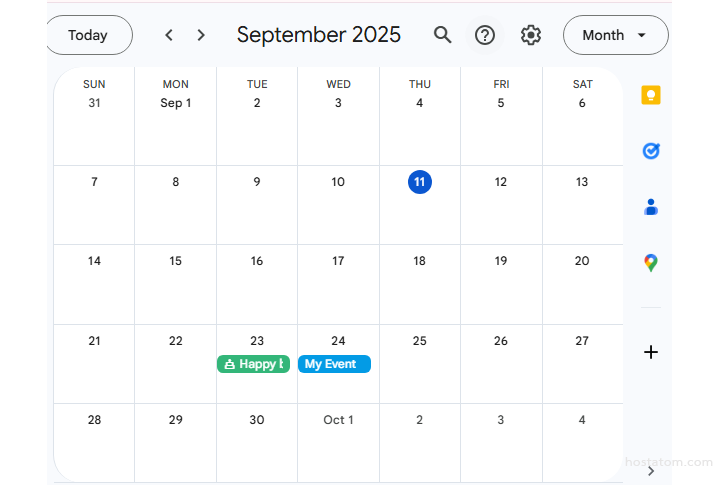The height and width of the screenshot is (485, 720).
Task: Open Google Contacts side panel icon
Action: coord(651,207)
